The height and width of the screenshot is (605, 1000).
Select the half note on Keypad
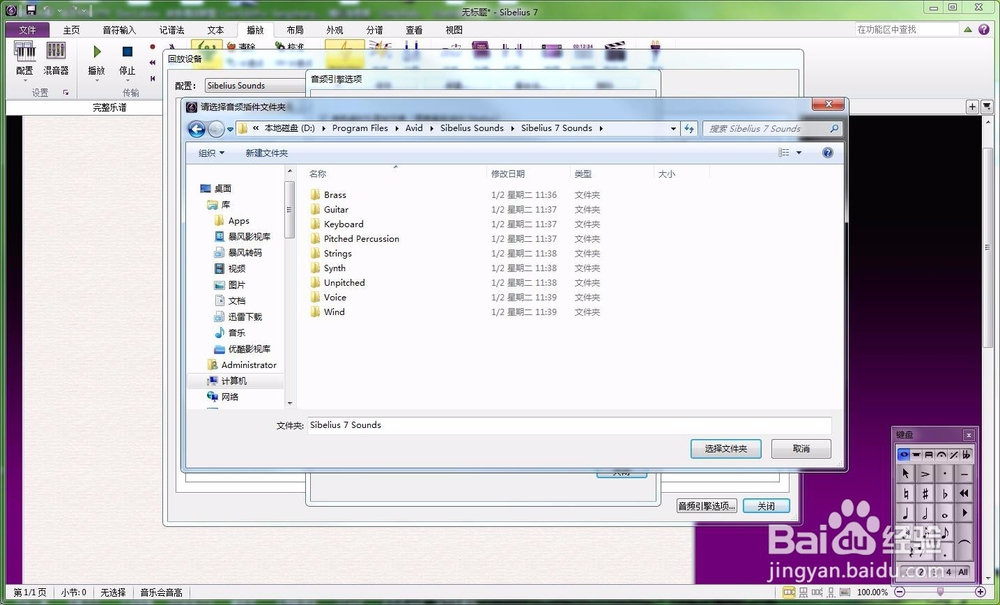pyautogui.click(x=925, y=513)
